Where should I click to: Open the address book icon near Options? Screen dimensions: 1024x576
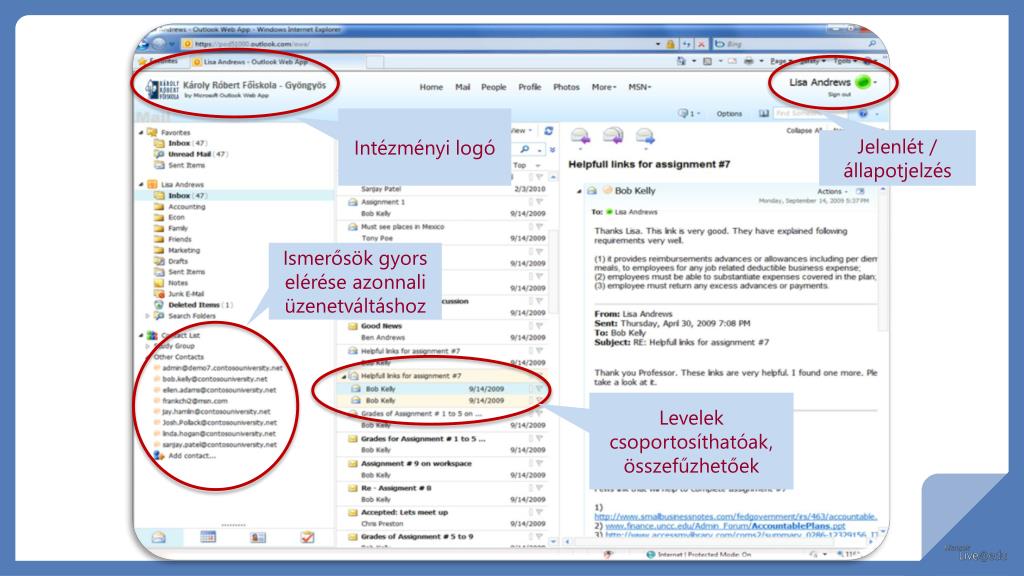[x=763, y=114]
